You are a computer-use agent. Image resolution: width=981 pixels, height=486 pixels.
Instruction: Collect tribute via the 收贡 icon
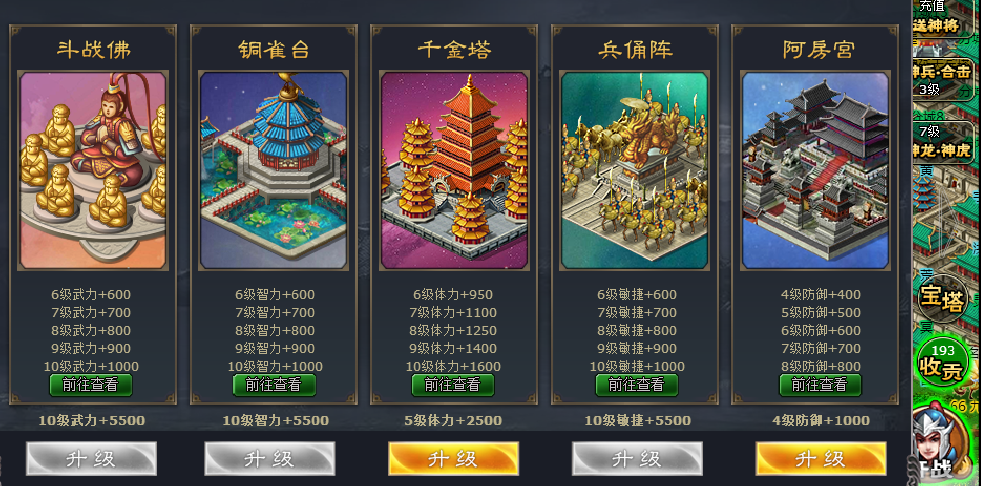[942, 363]
